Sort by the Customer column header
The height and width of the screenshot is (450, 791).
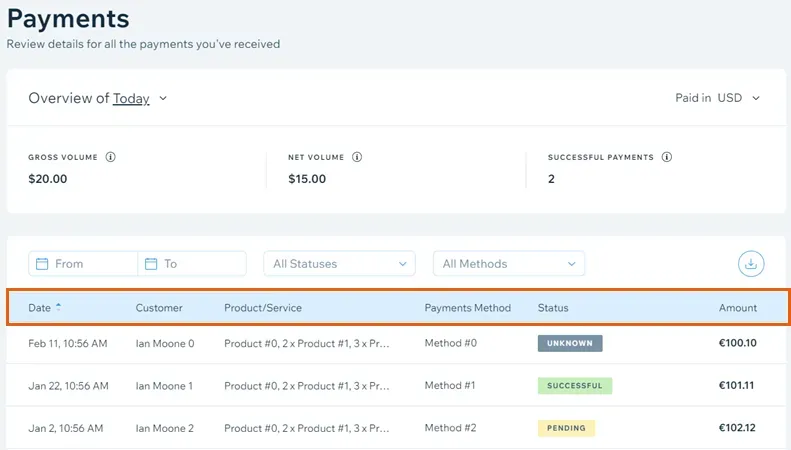point(159,308)
